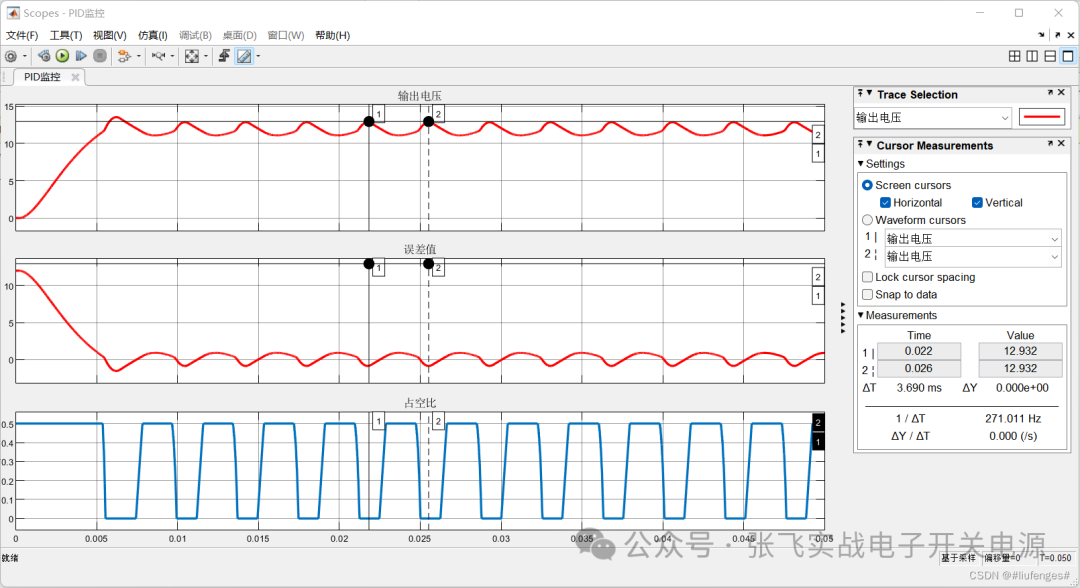Click the highlight Simulink block icon
This screenshot has width=1080, height=588.
pyautogui.click(x=124, y=56)
